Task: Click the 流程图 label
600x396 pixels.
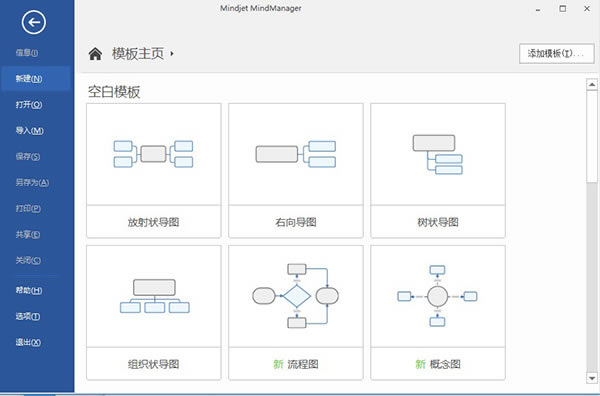Action: pyautogui.click(x=303, y=364)
